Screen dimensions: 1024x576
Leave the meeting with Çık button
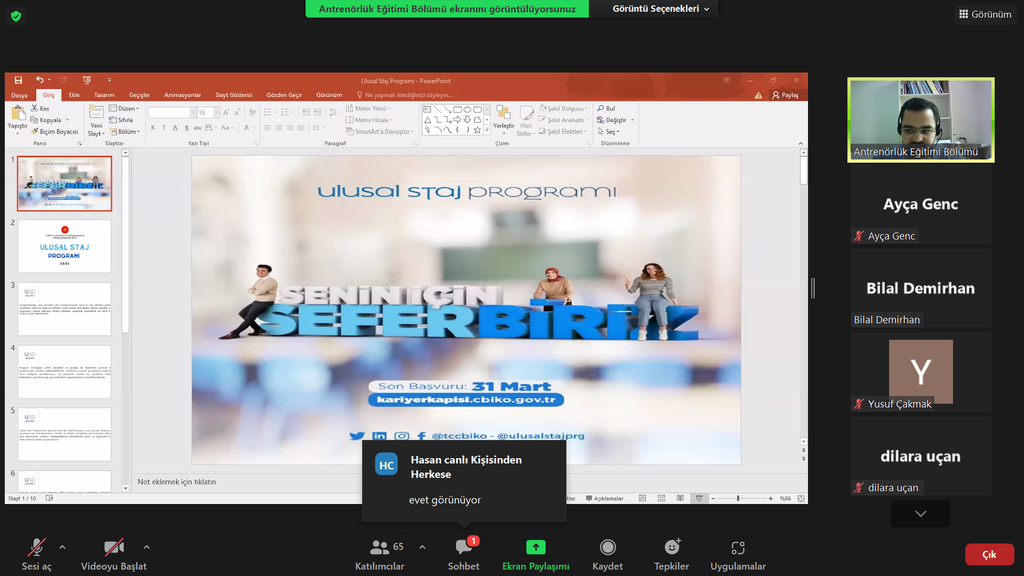point(988,554)
